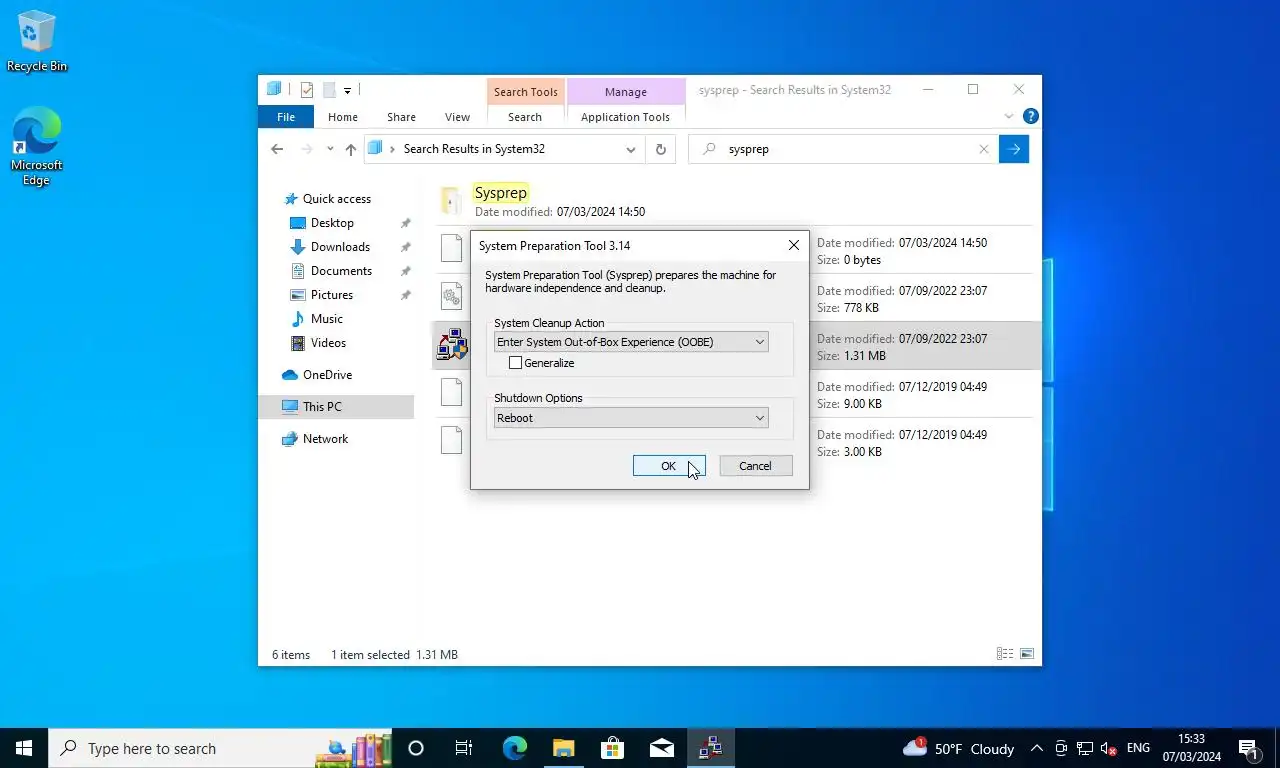Open Microsoft Store from the taskbar

[x=612, y=748]
